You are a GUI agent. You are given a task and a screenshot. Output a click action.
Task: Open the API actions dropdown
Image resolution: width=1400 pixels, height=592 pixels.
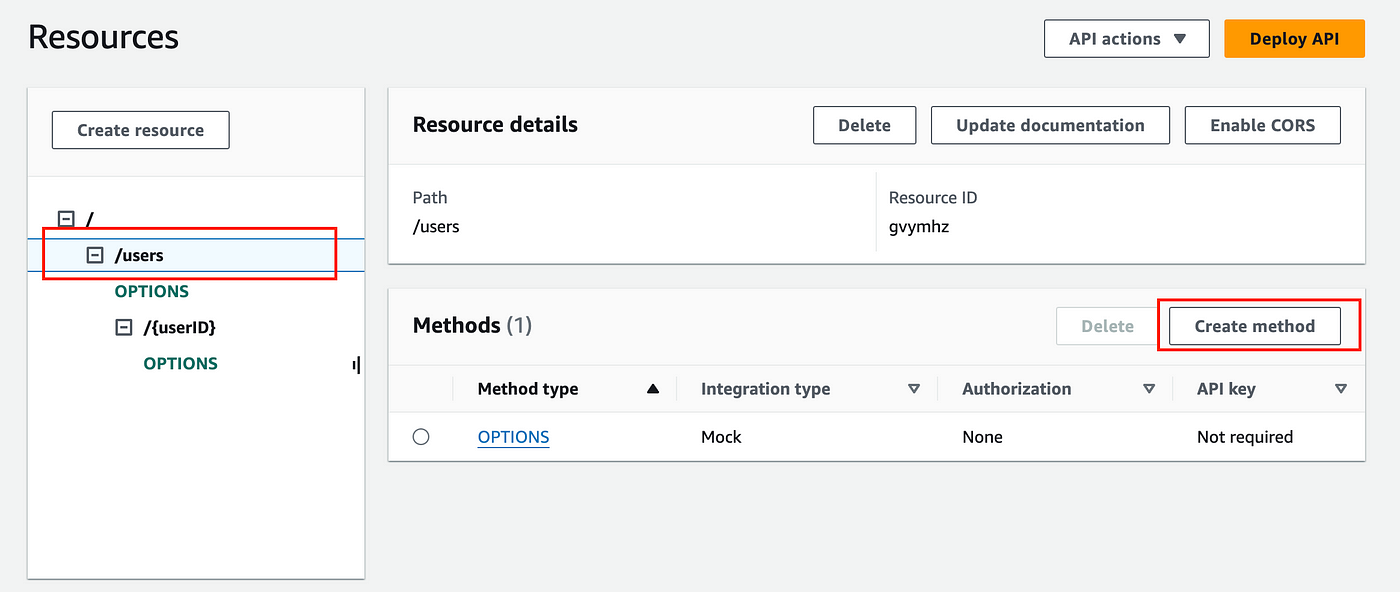click(x=1126, y=39)
